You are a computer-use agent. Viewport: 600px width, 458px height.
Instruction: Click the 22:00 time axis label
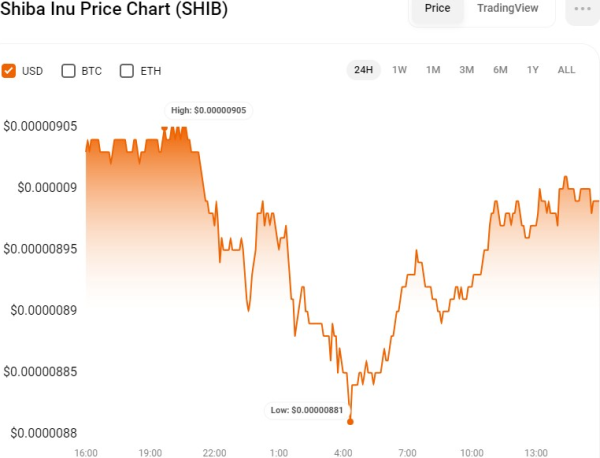[214, 452]
